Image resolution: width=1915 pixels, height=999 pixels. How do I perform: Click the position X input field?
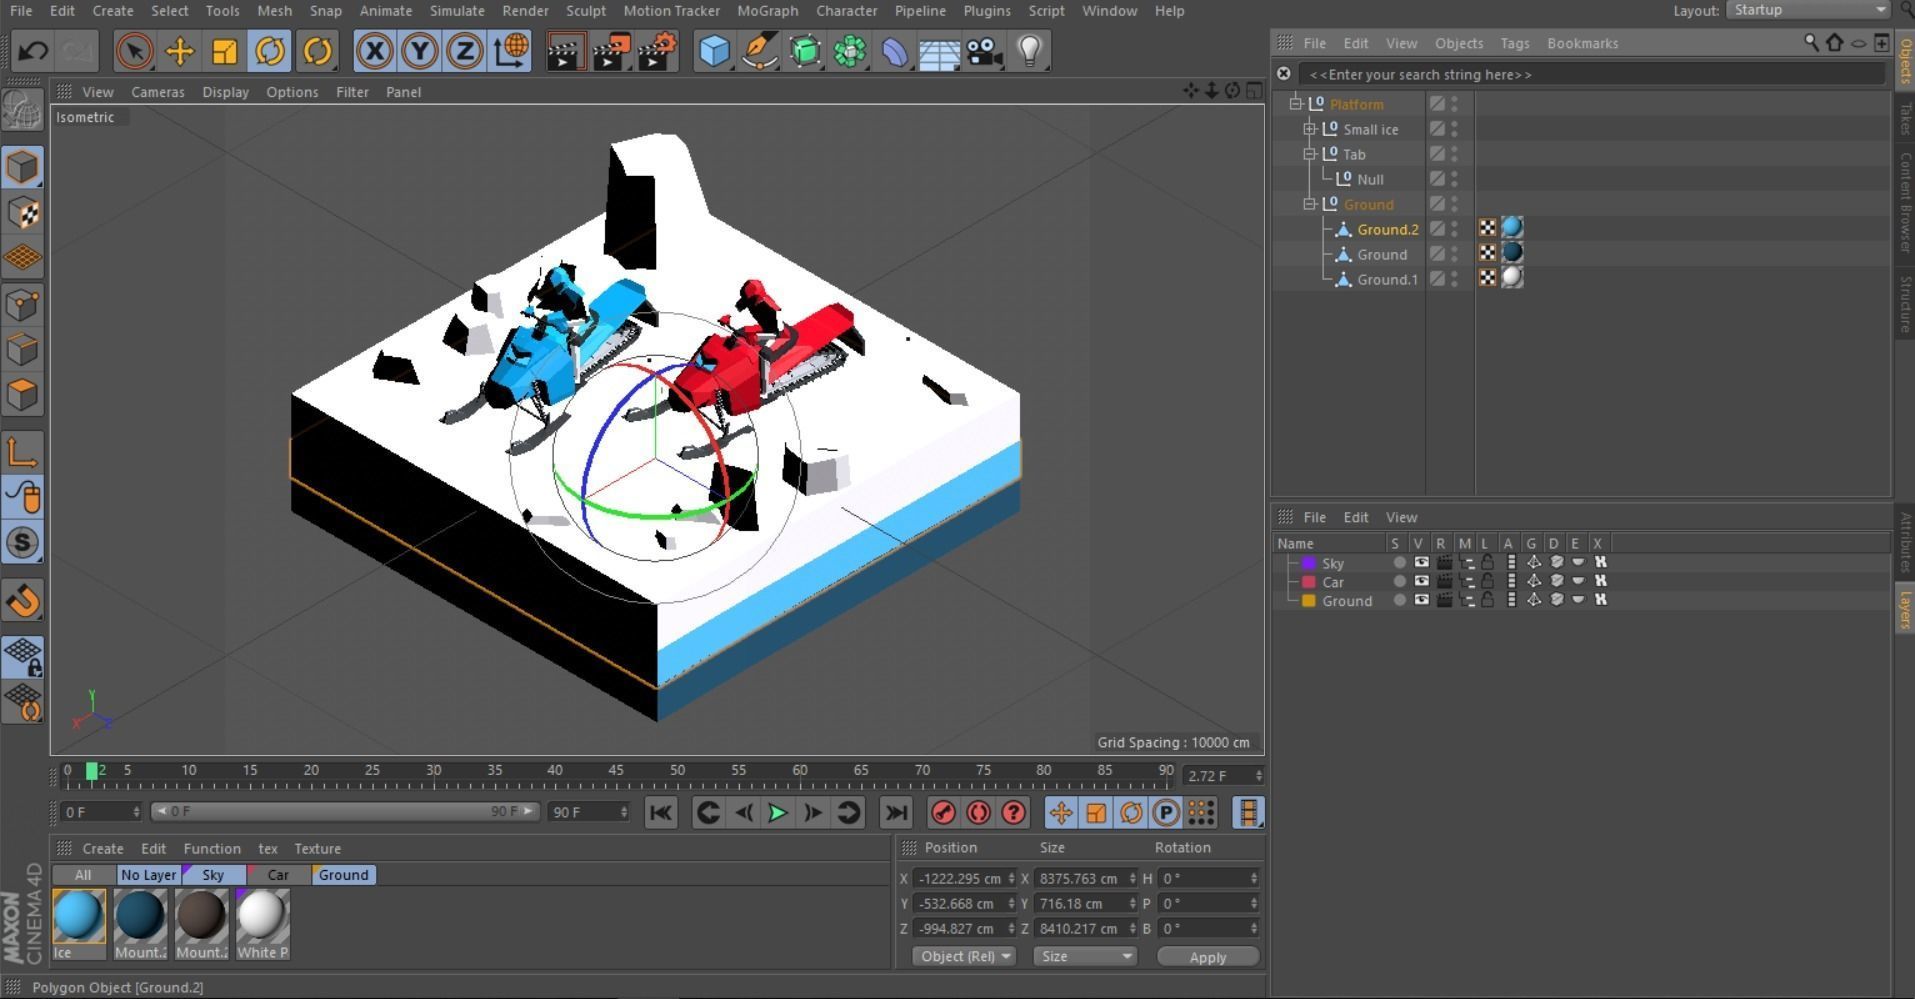click(964, 879)
